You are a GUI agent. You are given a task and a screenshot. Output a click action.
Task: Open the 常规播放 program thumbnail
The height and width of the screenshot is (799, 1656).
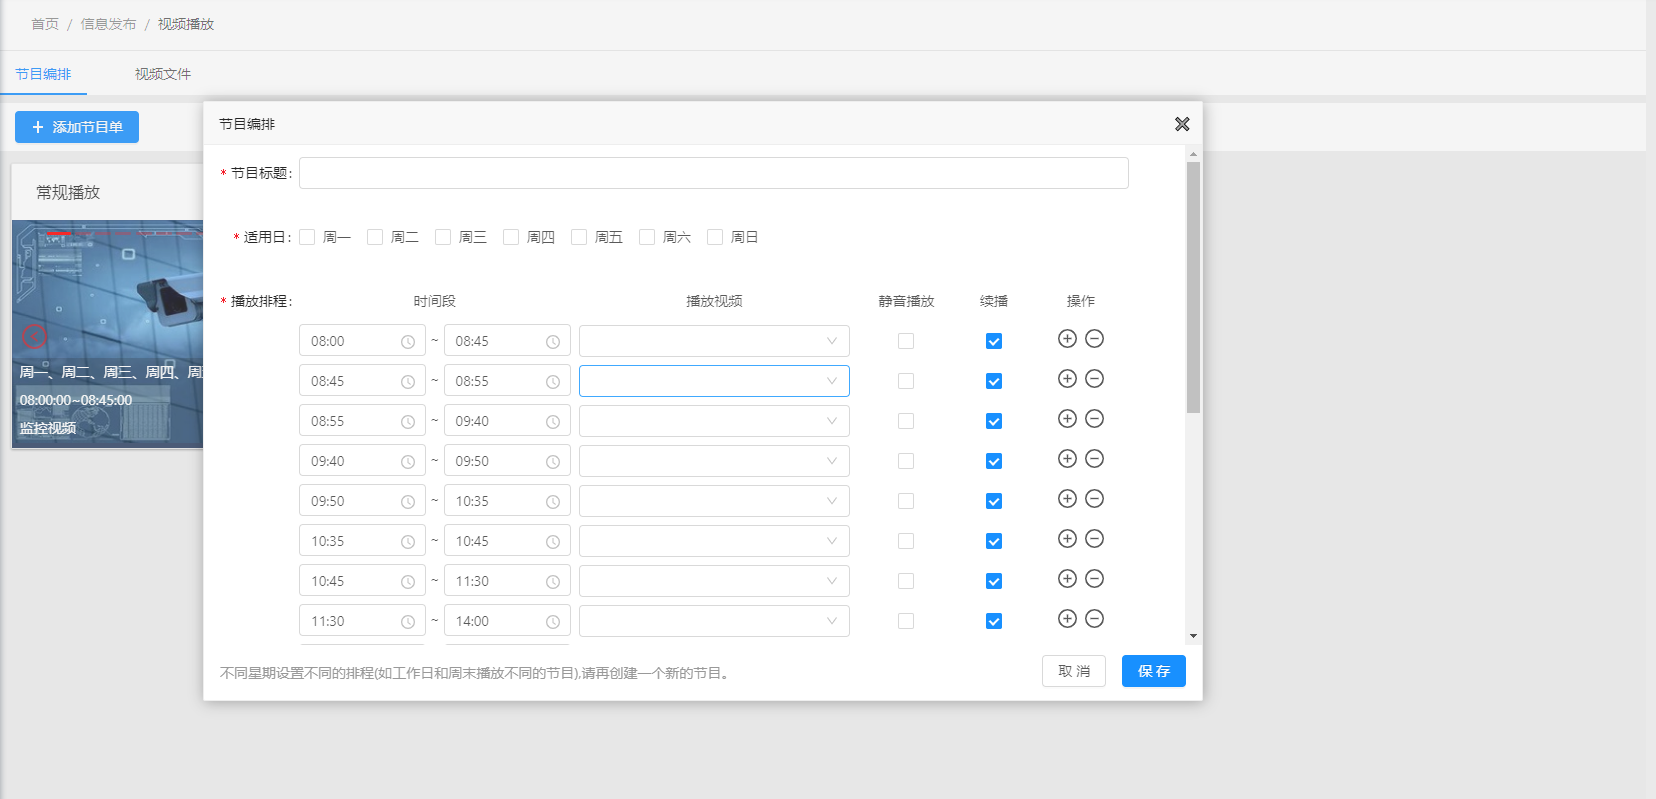click(108, 334)
